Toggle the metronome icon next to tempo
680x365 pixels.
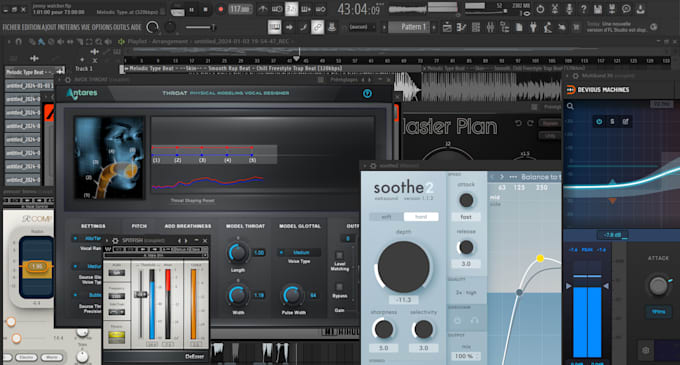click(262, 9)
